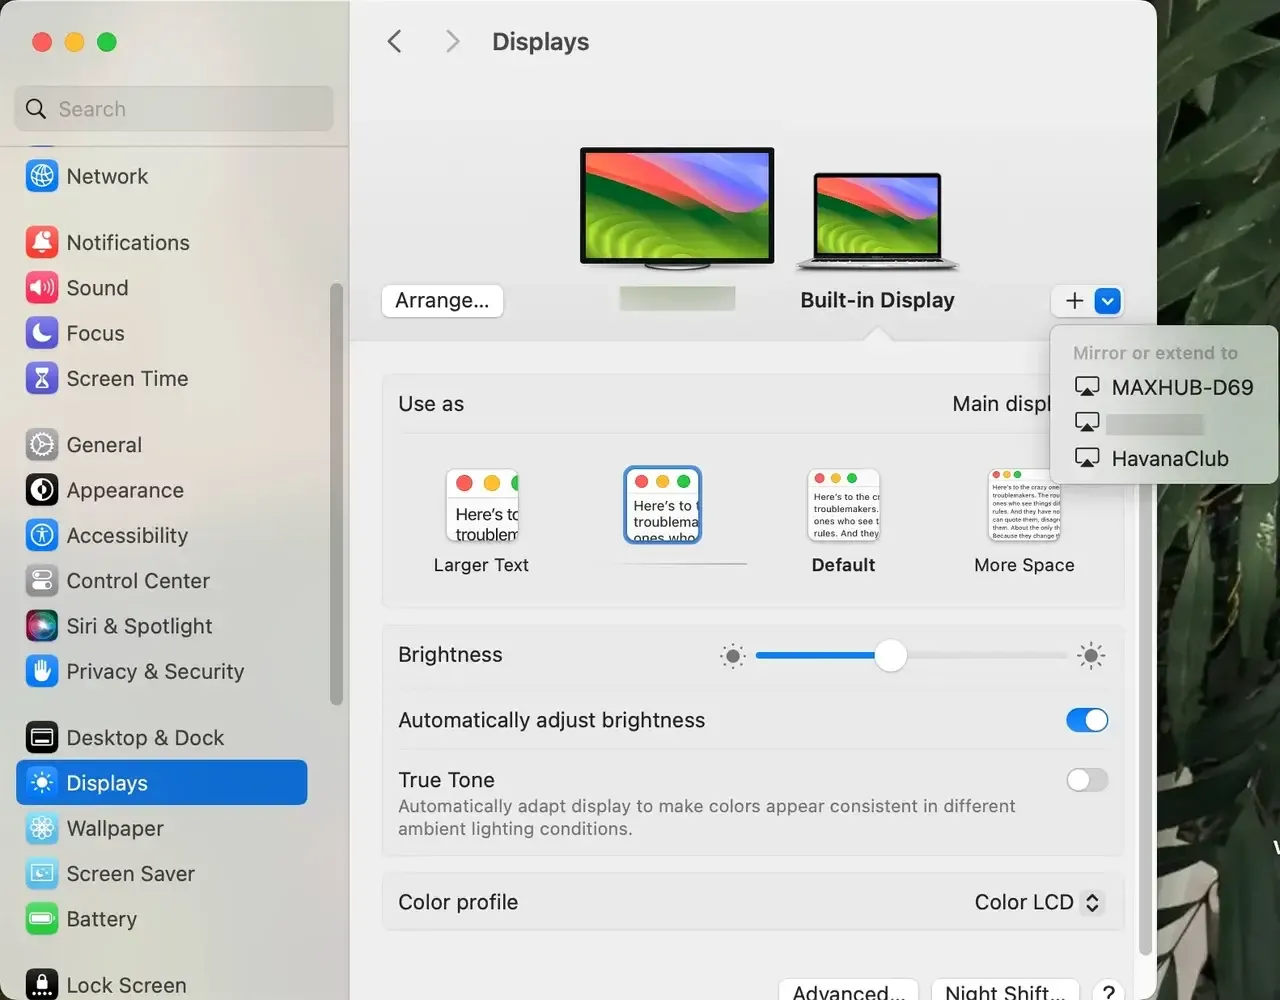Click the AirPlay icon beside HavanaClub
The width and height of the screenshot is (1280, 1000).
point(1087,458)
